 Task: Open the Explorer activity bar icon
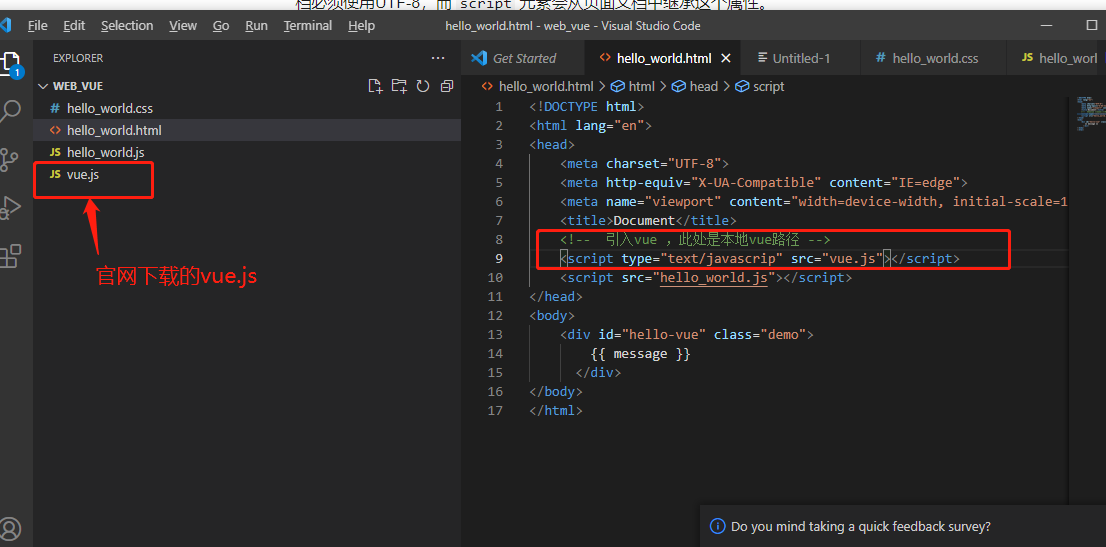point(10,64)
